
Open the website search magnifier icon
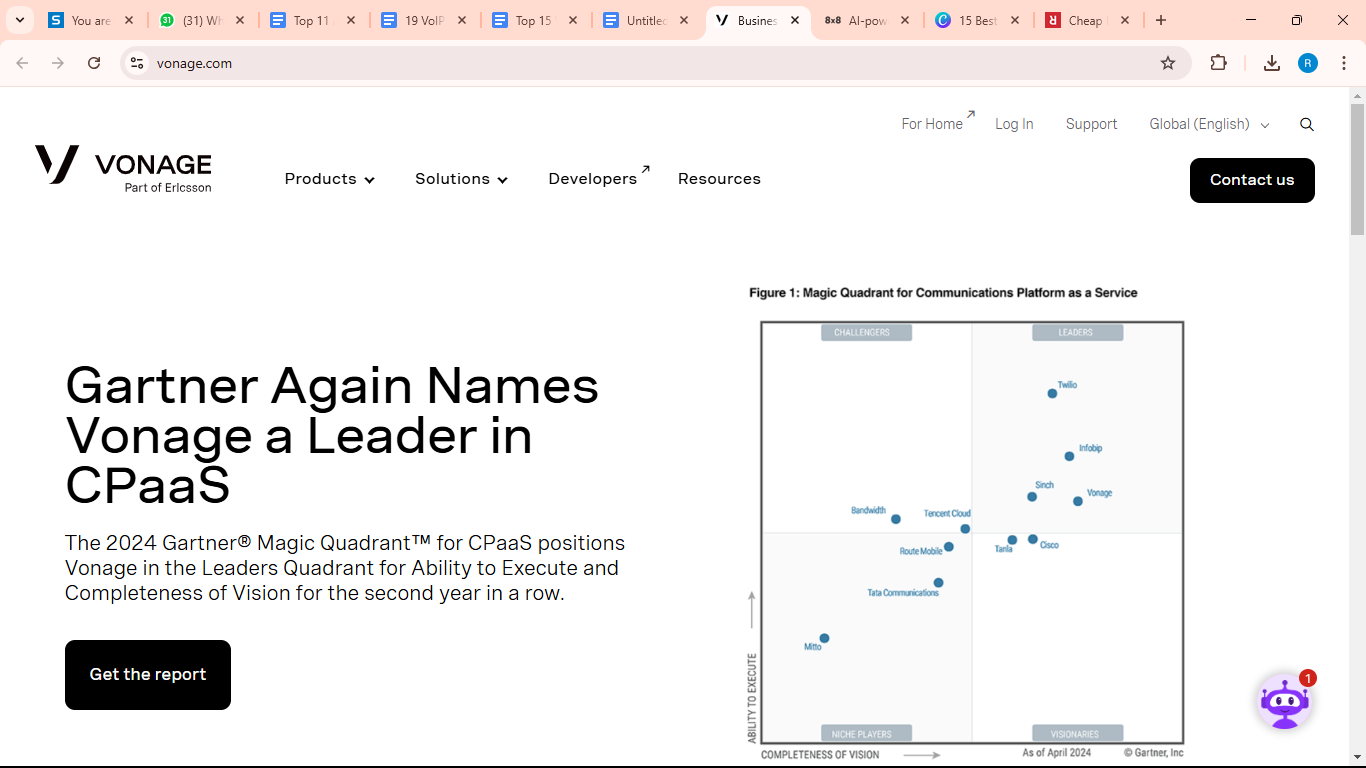click(1307, 124)
